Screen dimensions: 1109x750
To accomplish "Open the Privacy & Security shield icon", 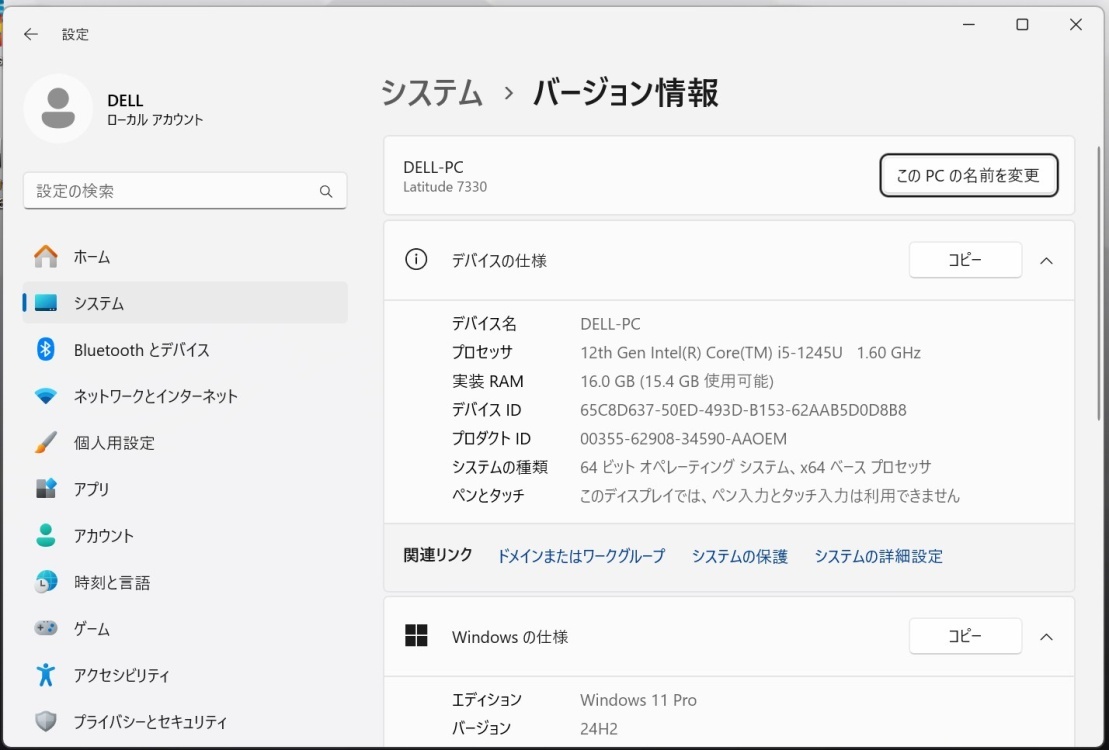I will pos(46,721).
